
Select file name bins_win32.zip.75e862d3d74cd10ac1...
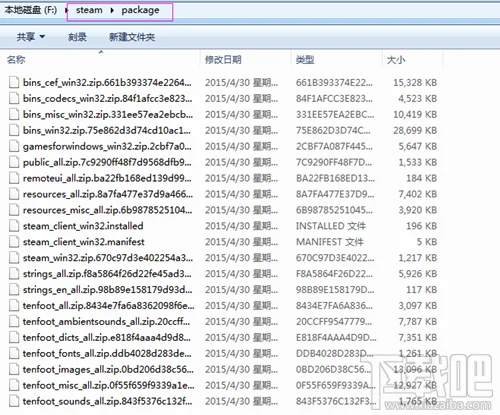point(107,130)
